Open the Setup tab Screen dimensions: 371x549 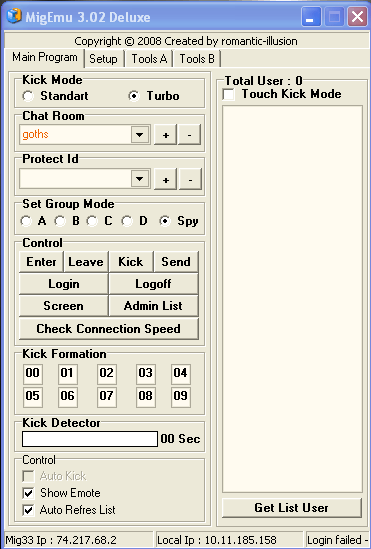(x=103, y=59)
